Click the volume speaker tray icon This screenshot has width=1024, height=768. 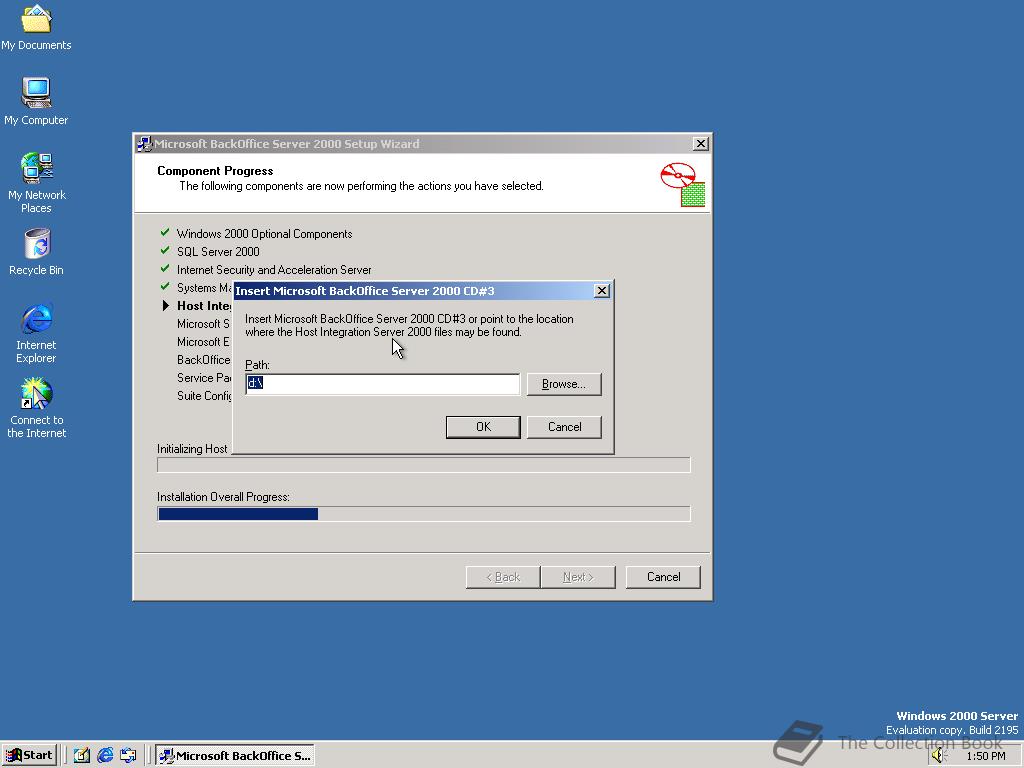pos(938,756)
